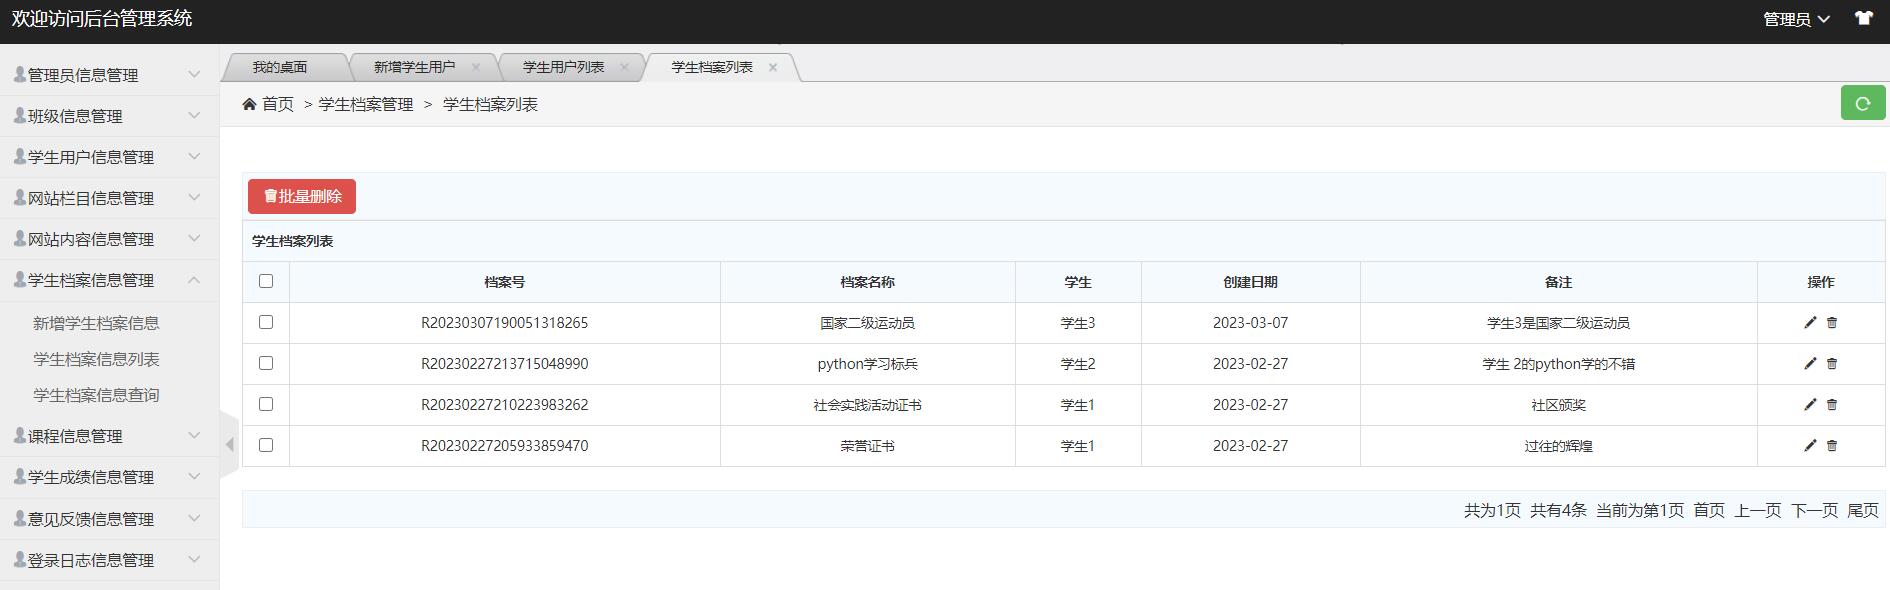The width and height of the screenshot is (1890, 590).
Task: Click user icon beside 课程信息管理
Action: coord(20,435)
